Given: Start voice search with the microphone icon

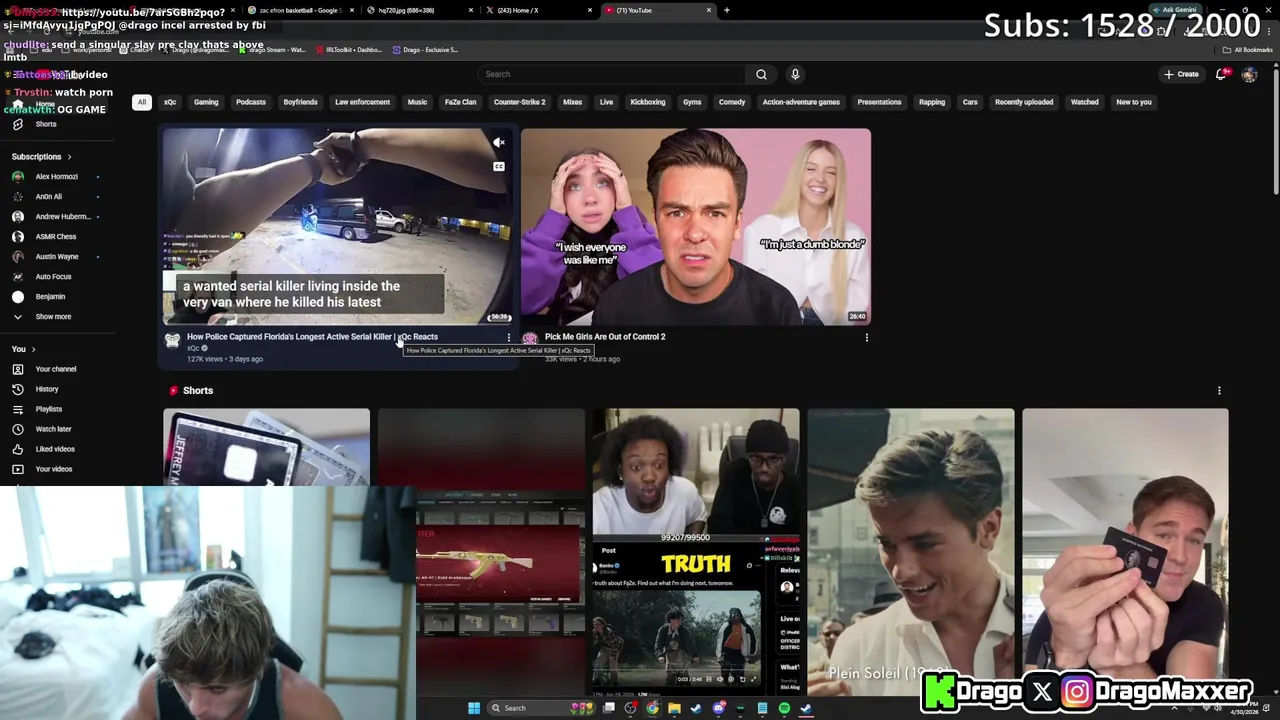Looking at the screenshot, I should (795, 74).
